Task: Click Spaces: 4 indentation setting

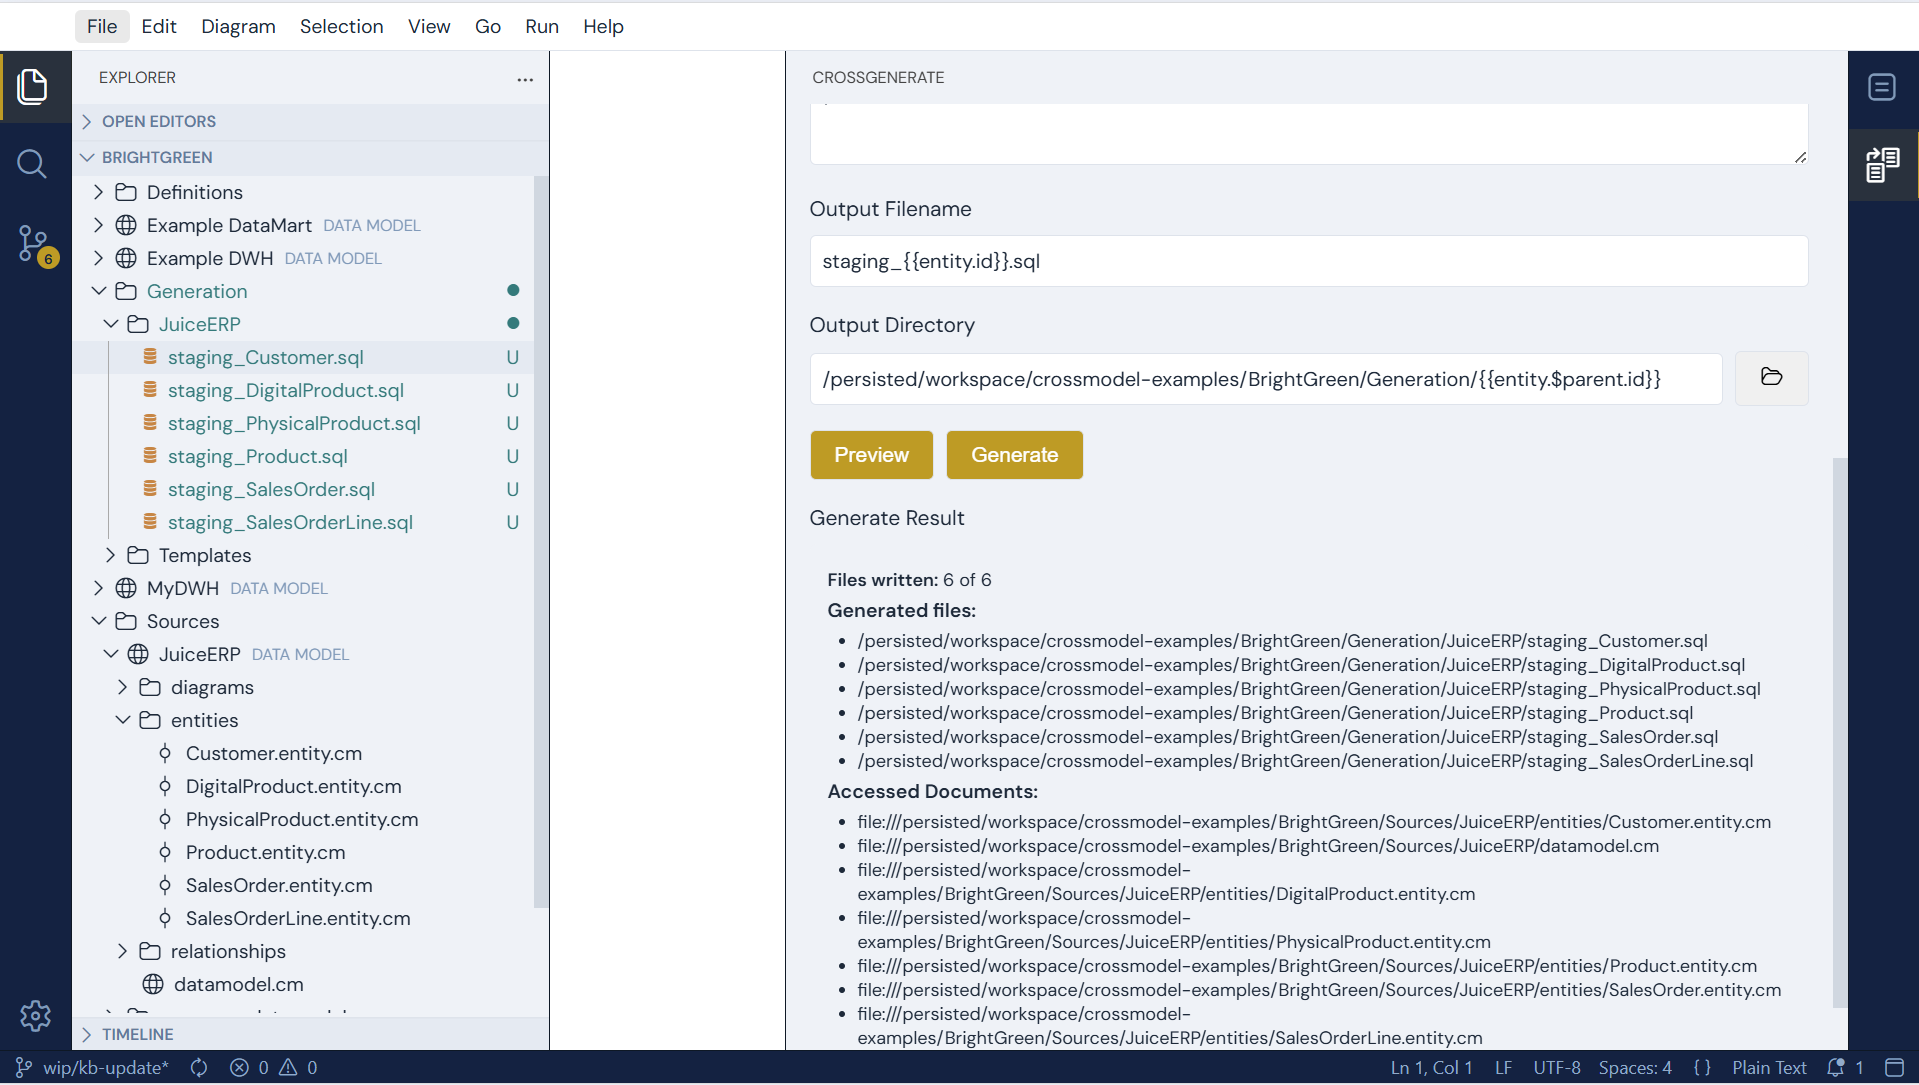Action: pos(1635,1067)
